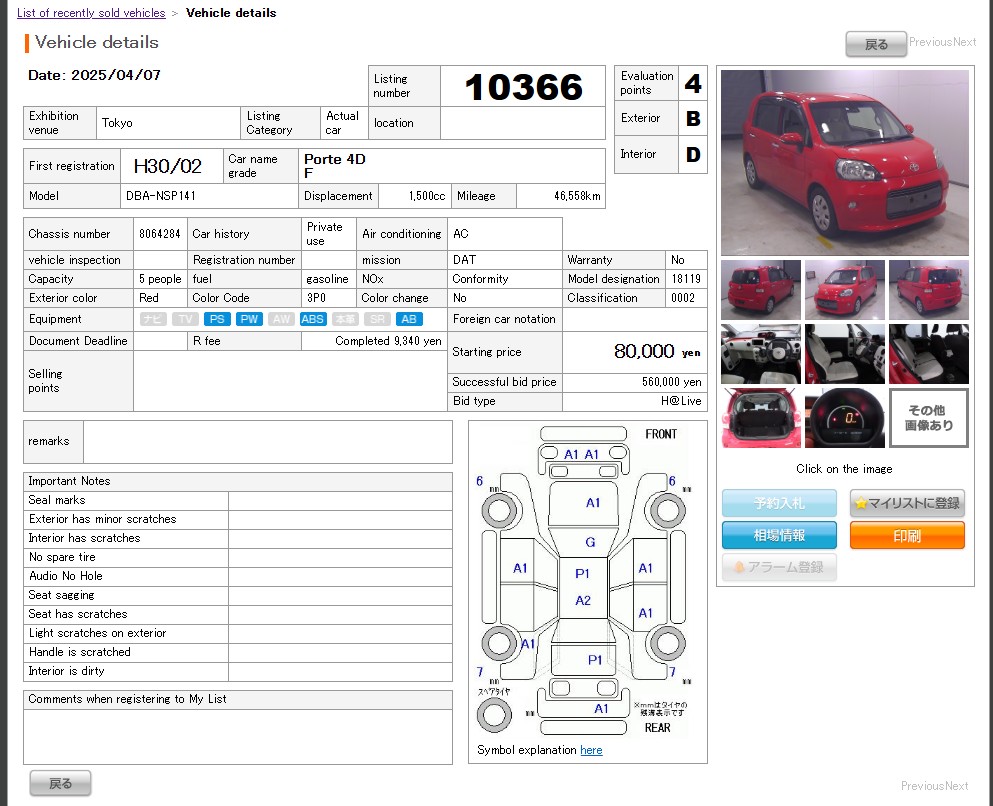Click the star icon on マイリスト button
The height and width of the screenshot is (806, 993).
pyautogui.click(x=861, y=503)
